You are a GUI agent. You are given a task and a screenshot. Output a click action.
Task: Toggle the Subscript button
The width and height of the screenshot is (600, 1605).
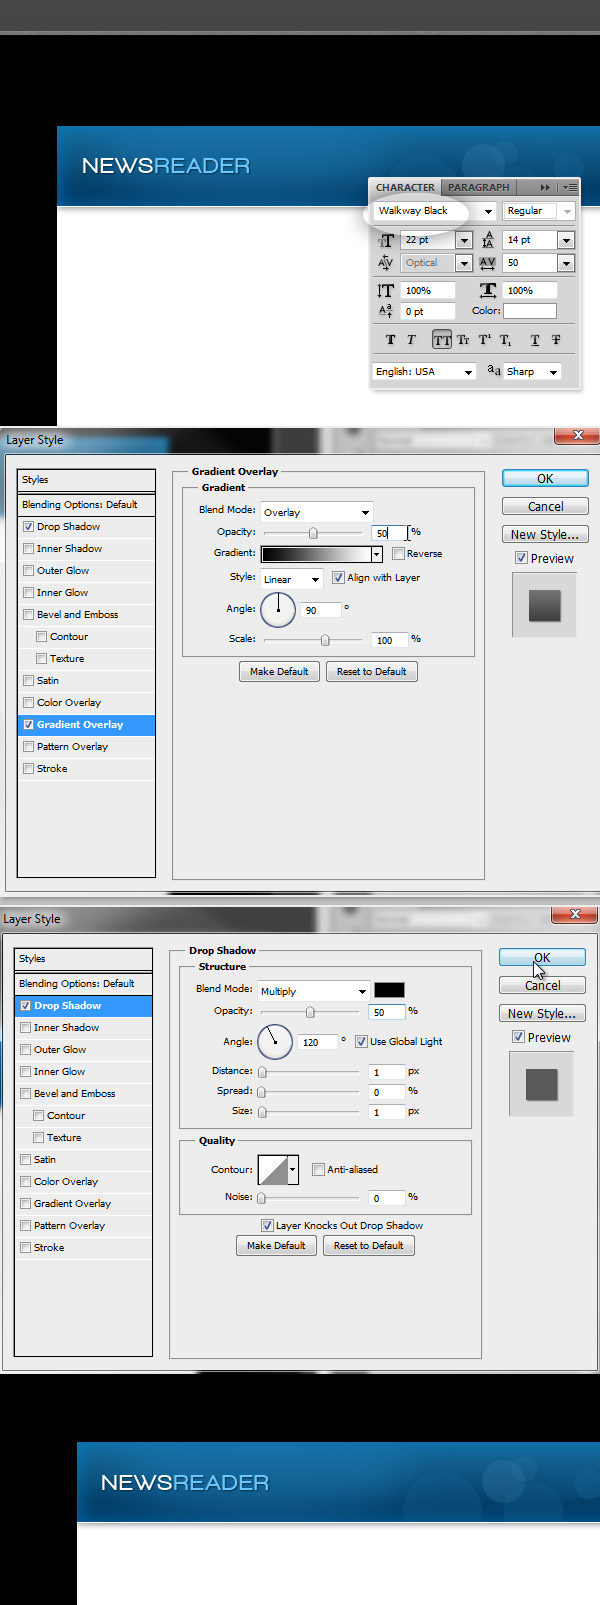pyautogui.click(x=505, y=340)
